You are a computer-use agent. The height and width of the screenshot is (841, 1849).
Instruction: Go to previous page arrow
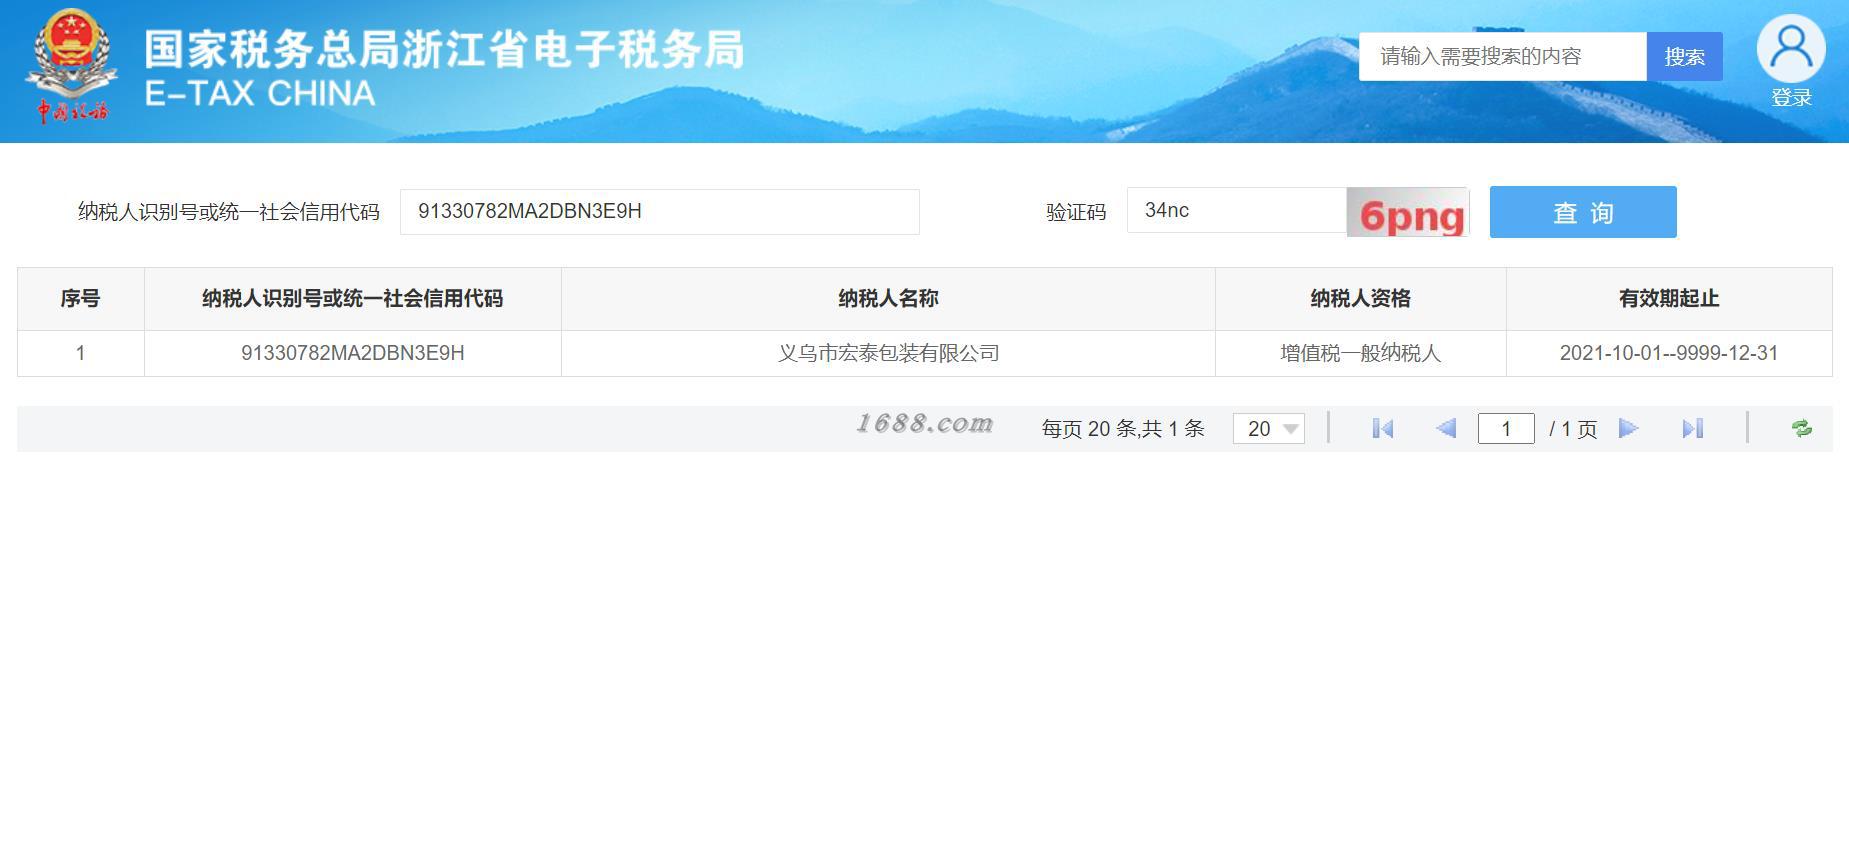(x=1446, y=429)
